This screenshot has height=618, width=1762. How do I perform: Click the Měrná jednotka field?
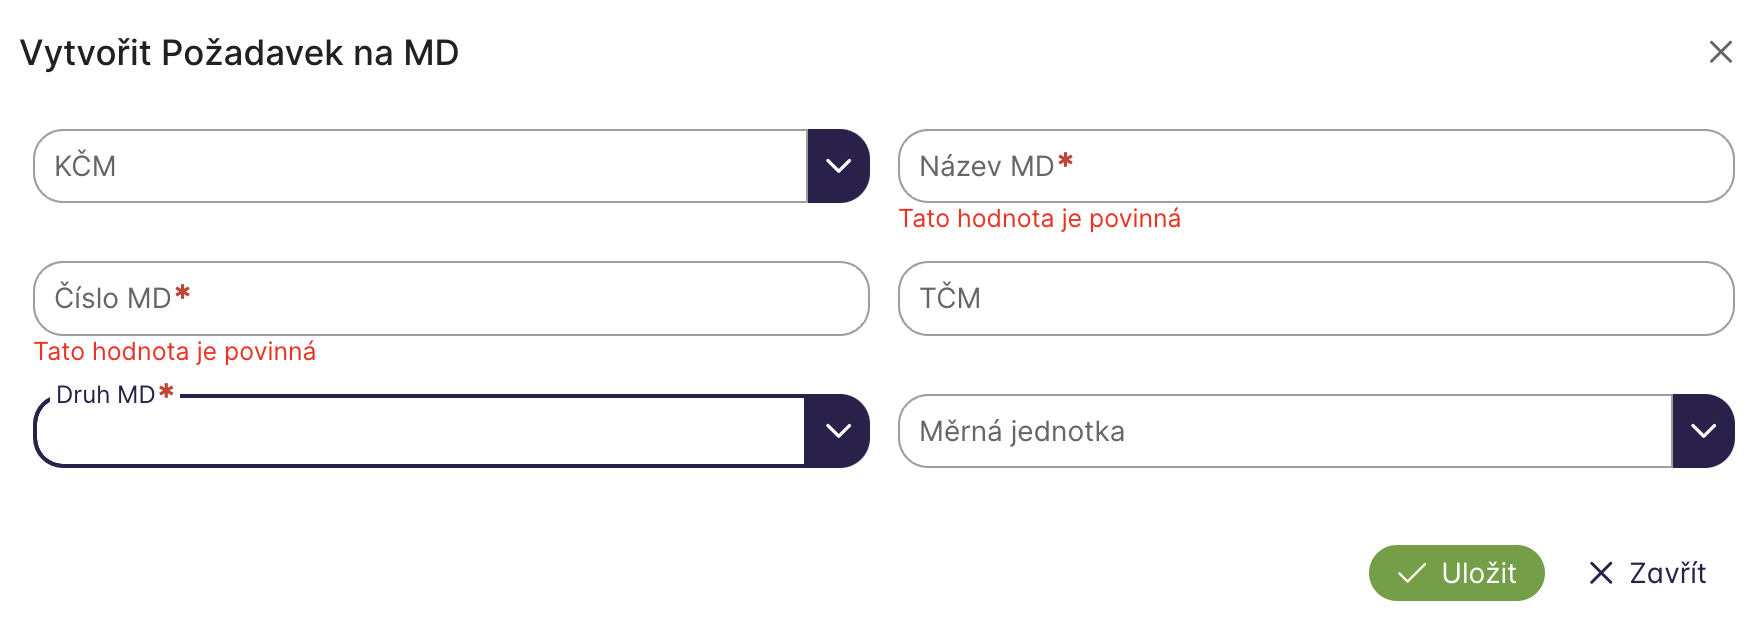[x=1285, y=431]
